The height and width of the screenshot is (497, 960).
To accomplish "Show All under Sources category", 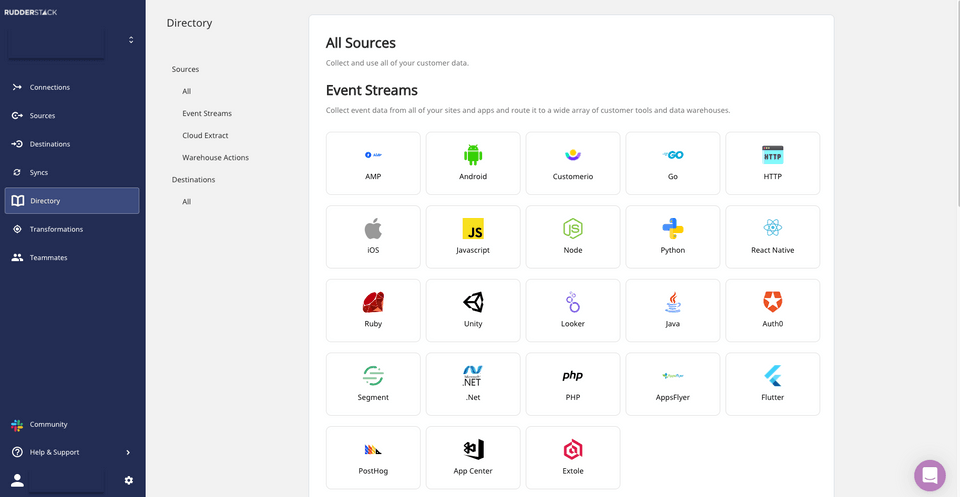I will pyautogui.click(x=187, y=91).
